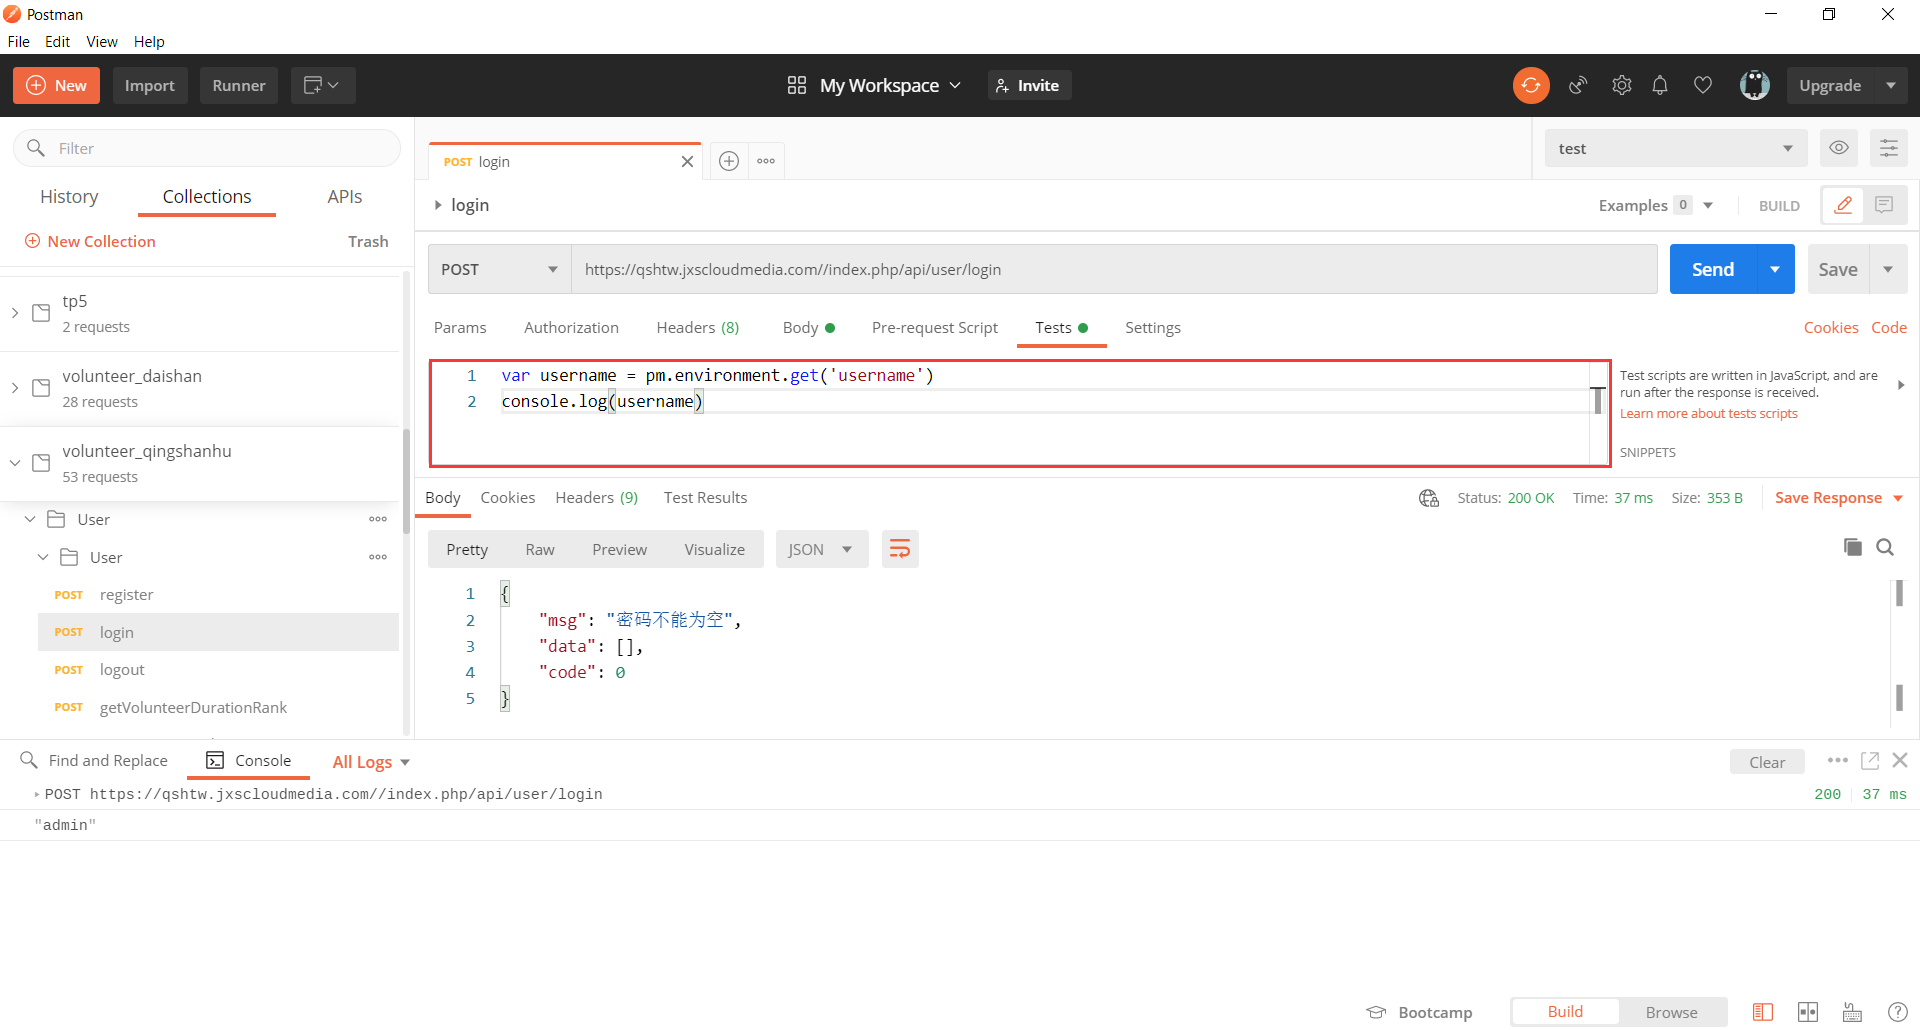Image resolution: width=1920 pixels, height=1030 pixels.
Task: Open the sync status icon
Action: (1530, 85)
